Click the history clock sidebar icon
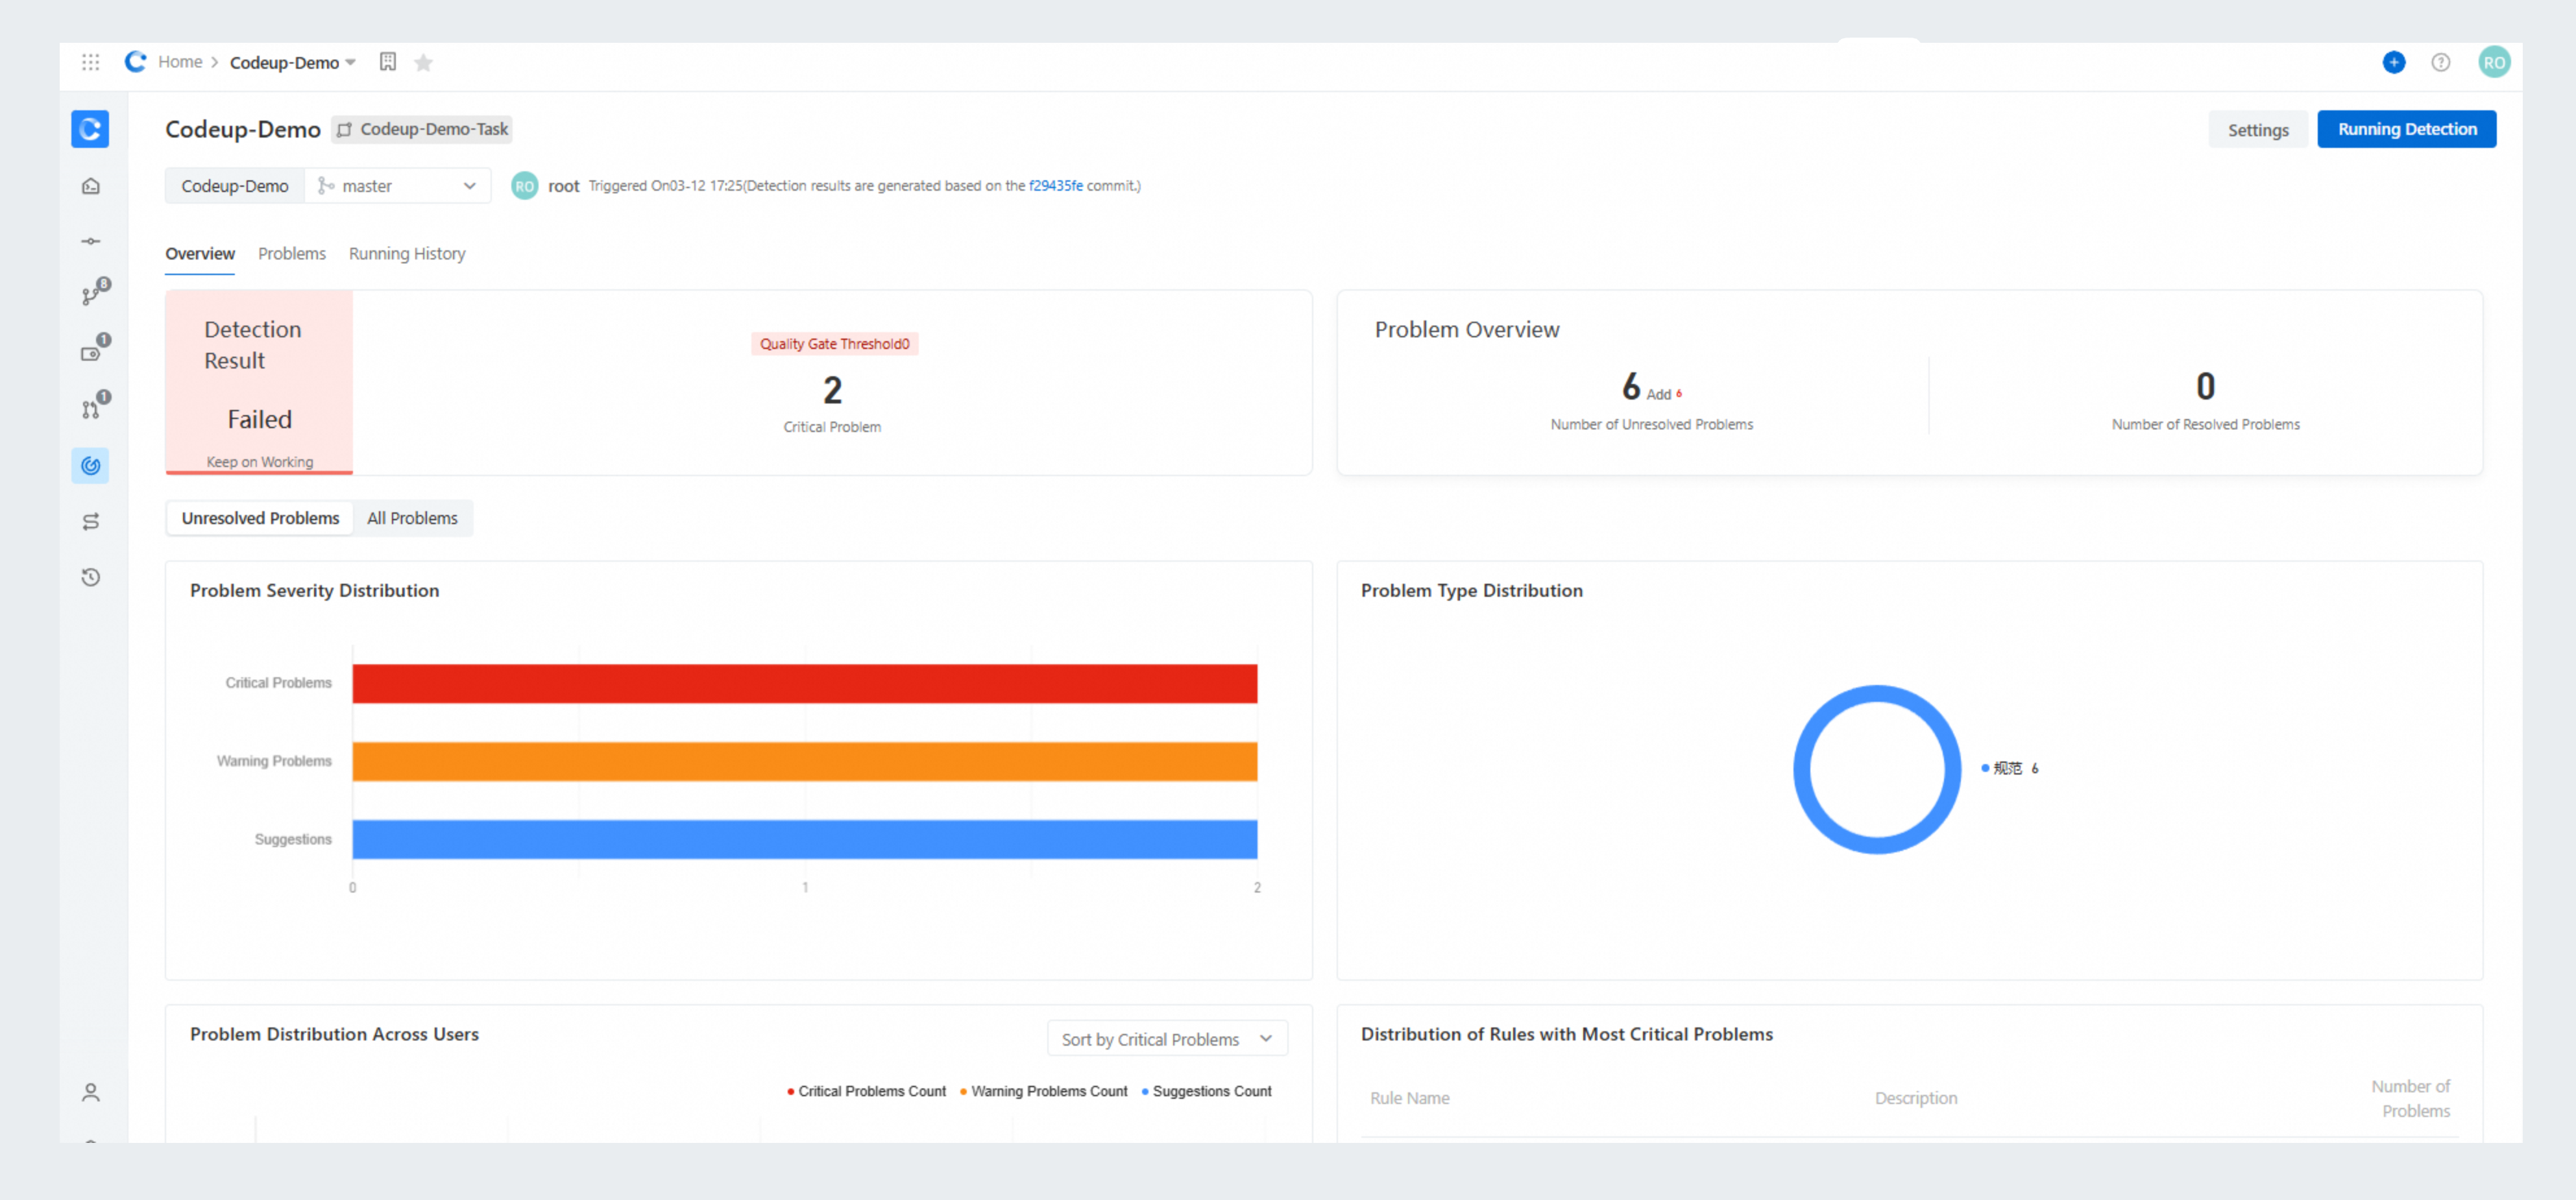2576x1200 pixels. pyautogui.click(x=91, y=577)
